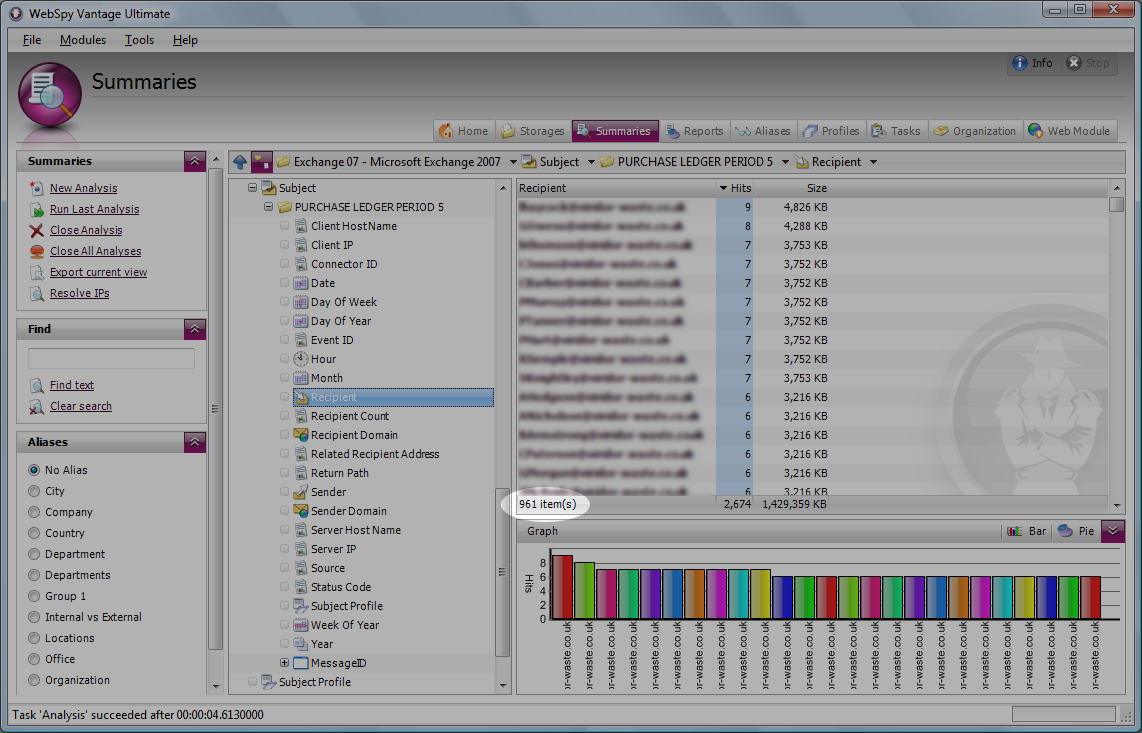The height and width of the screenshot is (733, 1142).
Task: Click the Sender Domain icon in tree
Action: click(x=301, y=511)
